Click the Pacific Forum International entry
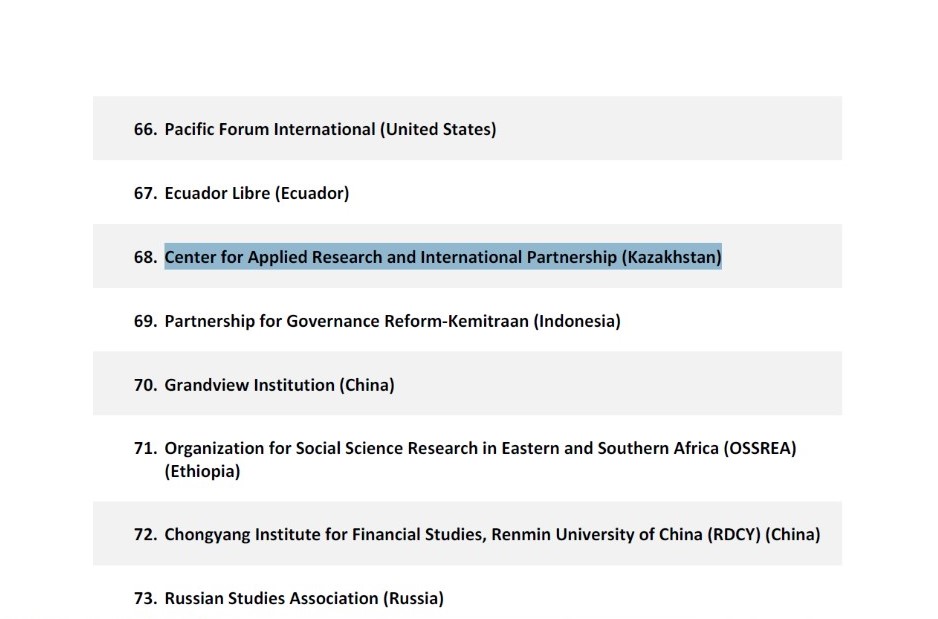938x619 pixels. [x=330, y=129]
